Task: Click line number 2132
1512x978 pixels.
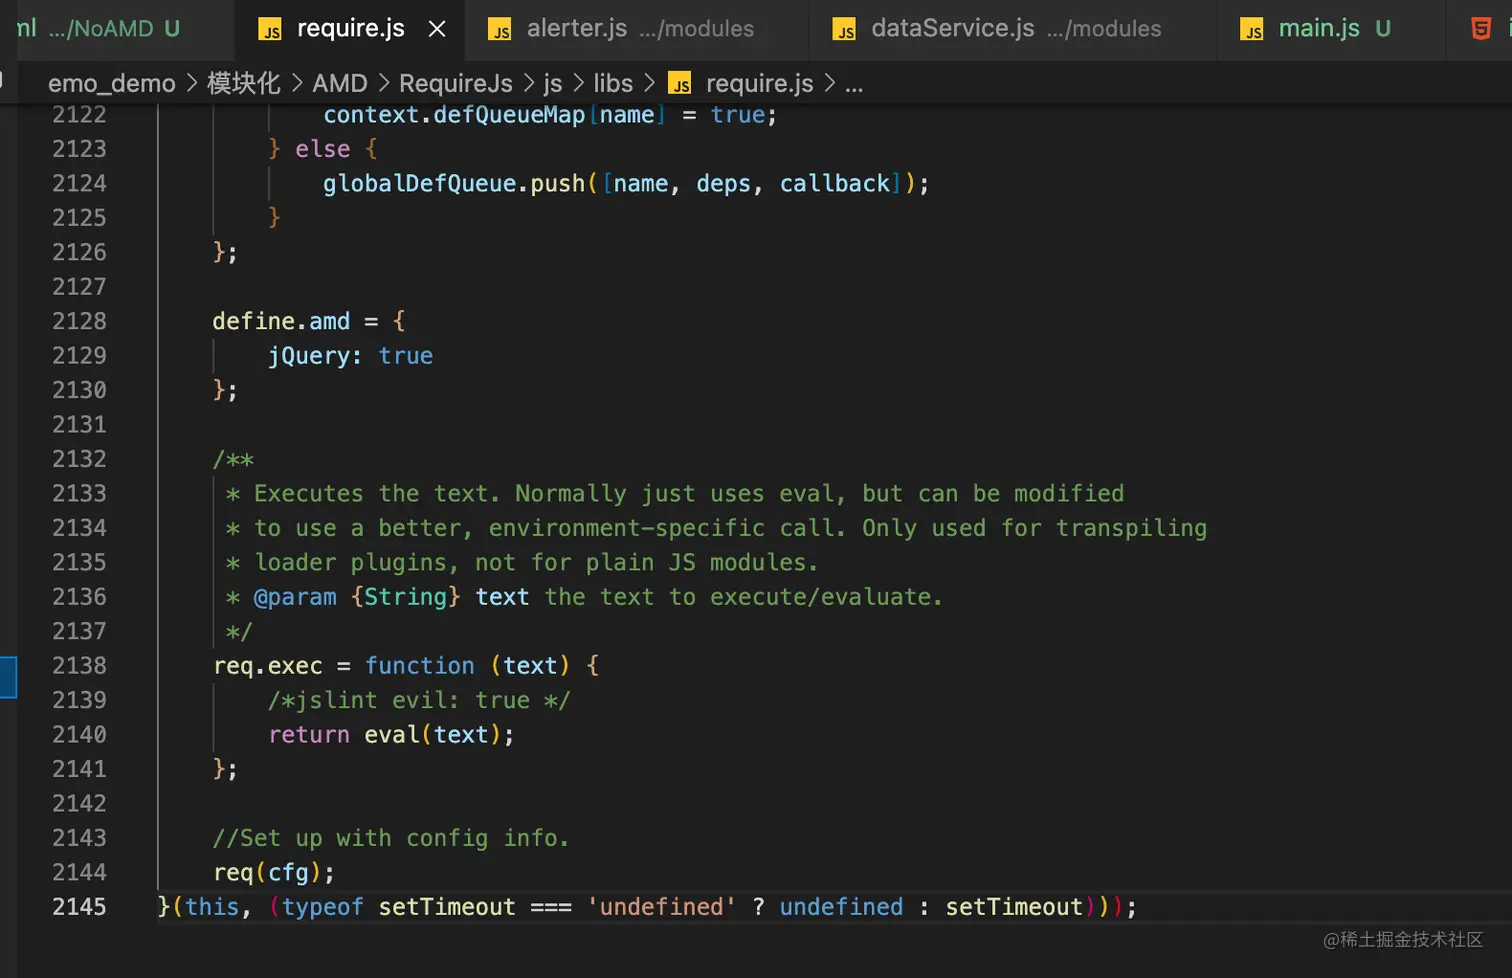Action: (x=79, y=459)
